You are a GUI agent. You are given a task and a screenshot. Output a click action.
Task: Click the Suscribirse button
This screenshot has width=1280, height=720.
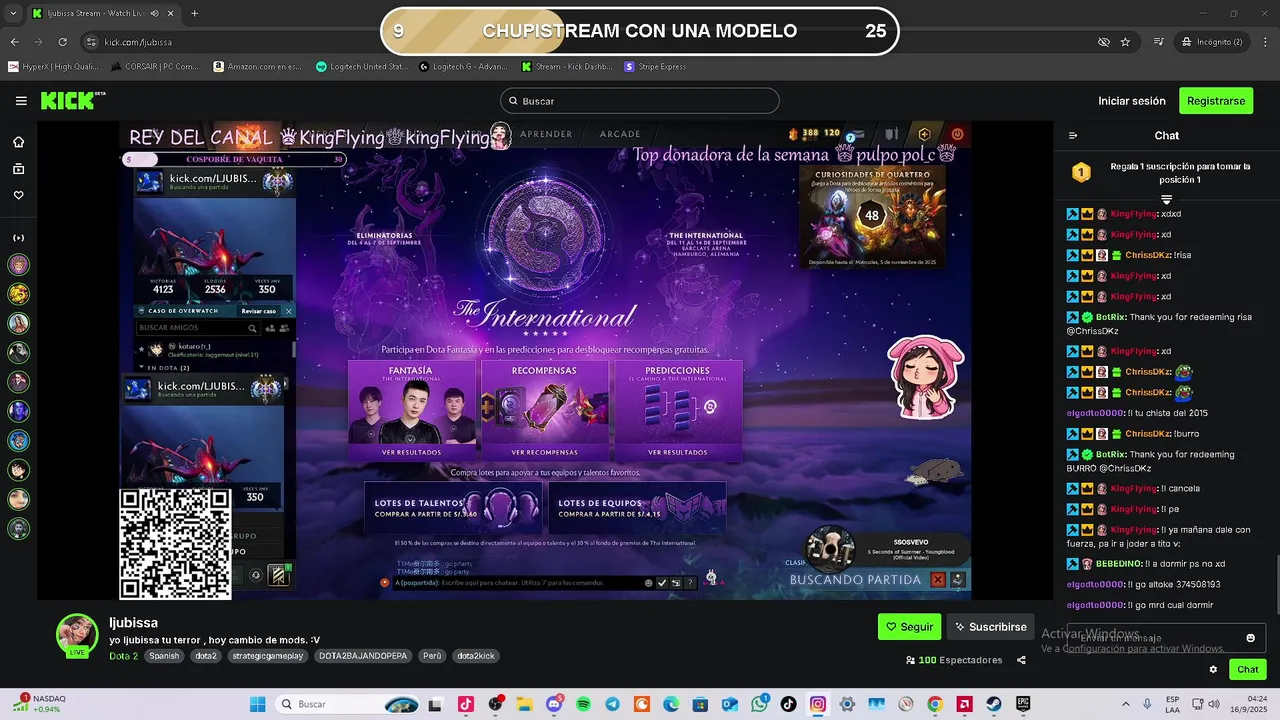tap(990, 627)
